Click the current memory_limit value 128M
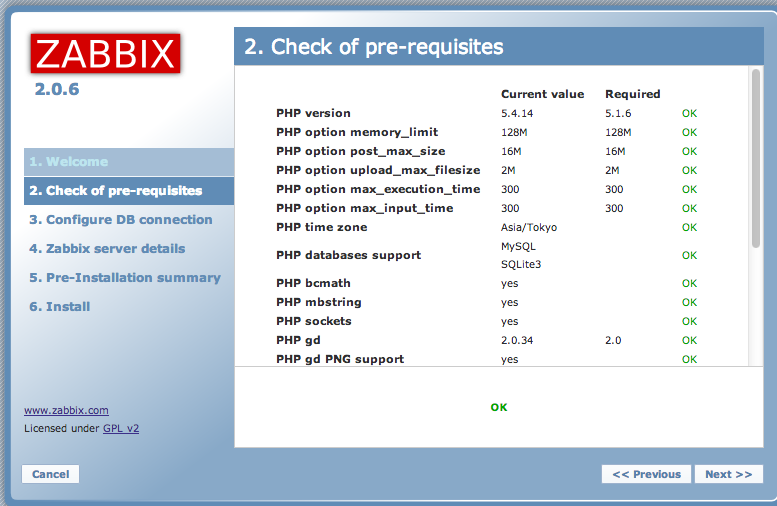The width and height of the screenshot is (777, 506). 514,132
